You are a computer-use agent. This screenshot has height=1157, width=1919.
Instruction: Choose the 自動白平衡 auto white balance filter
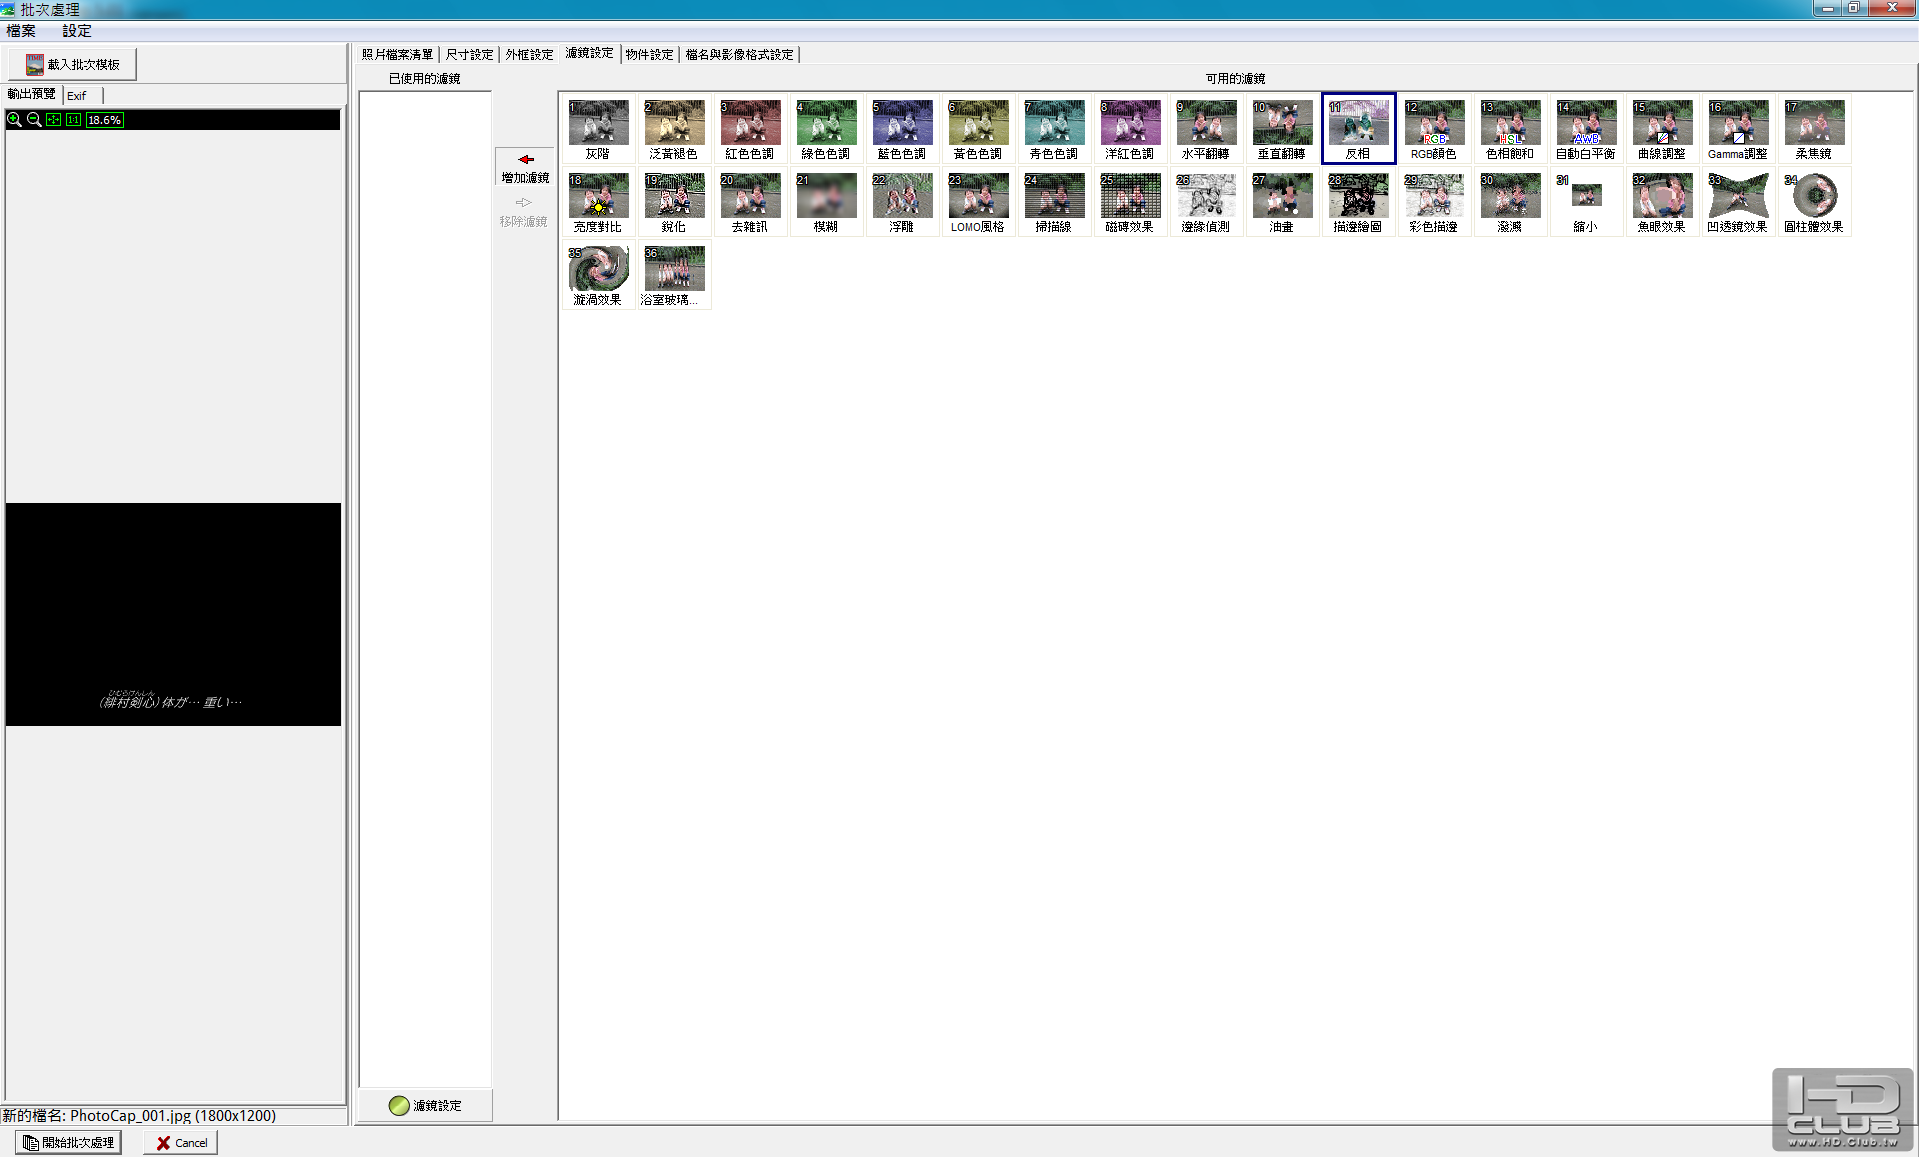1586,130
